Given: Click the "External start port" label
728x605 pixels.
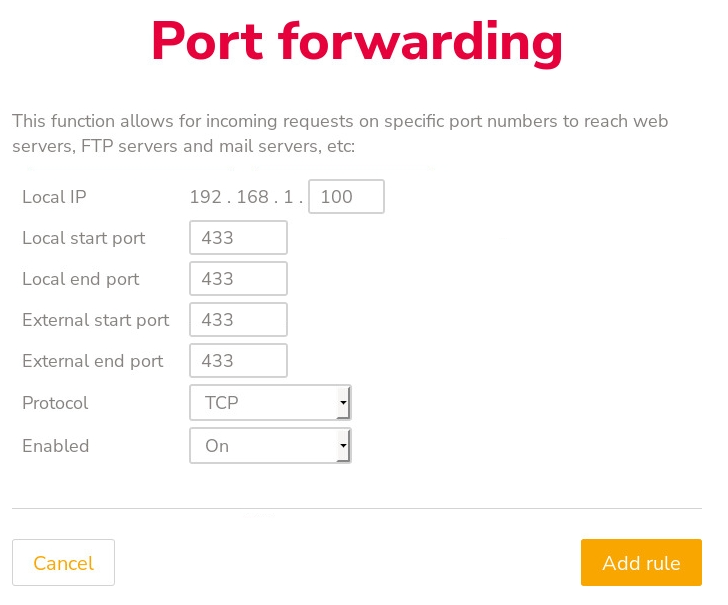Looking at the screenshot, I should coord(95,320).
